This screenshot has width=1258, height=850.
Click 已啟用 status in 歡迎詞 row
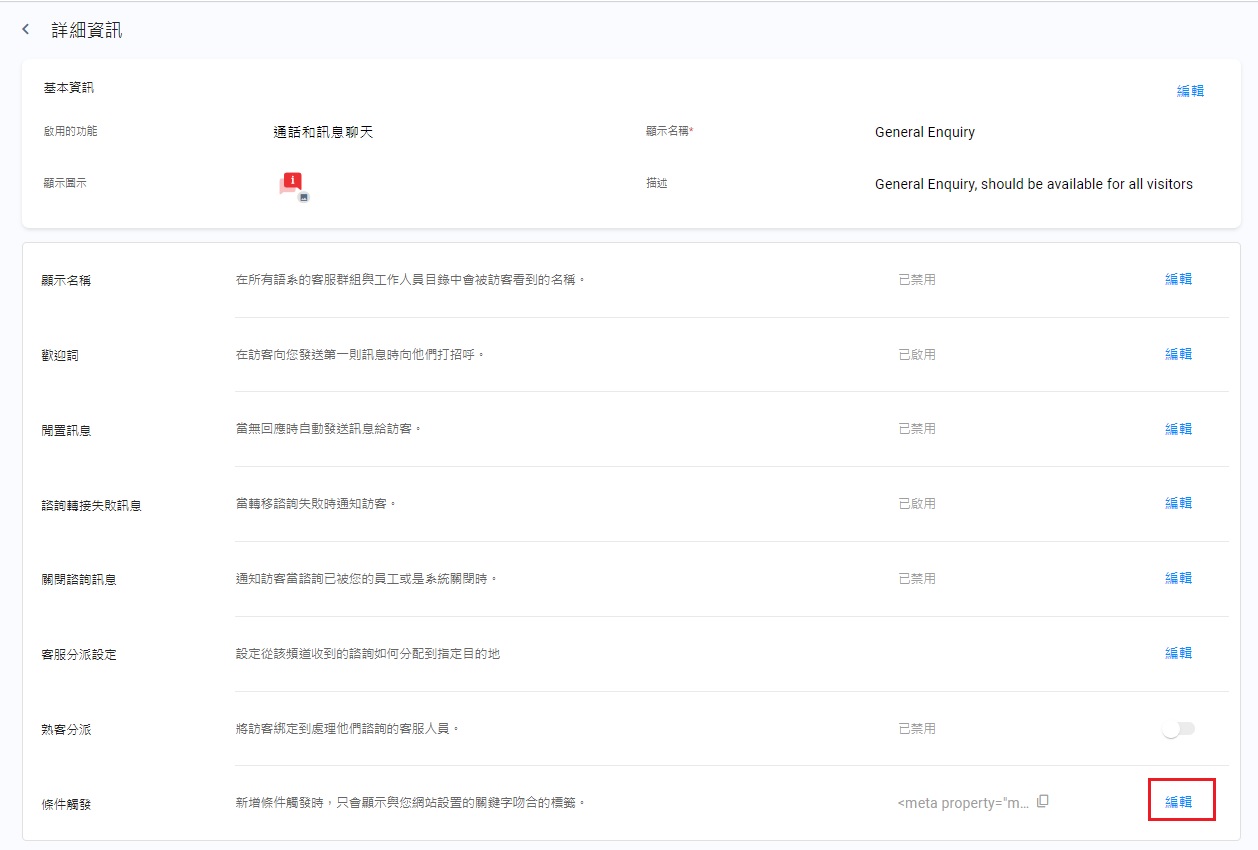917,354
